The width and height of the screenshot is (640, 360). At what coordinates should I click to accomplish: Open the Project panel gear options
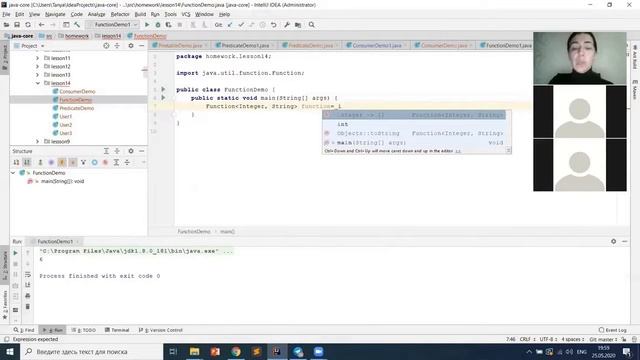[131, 46]
